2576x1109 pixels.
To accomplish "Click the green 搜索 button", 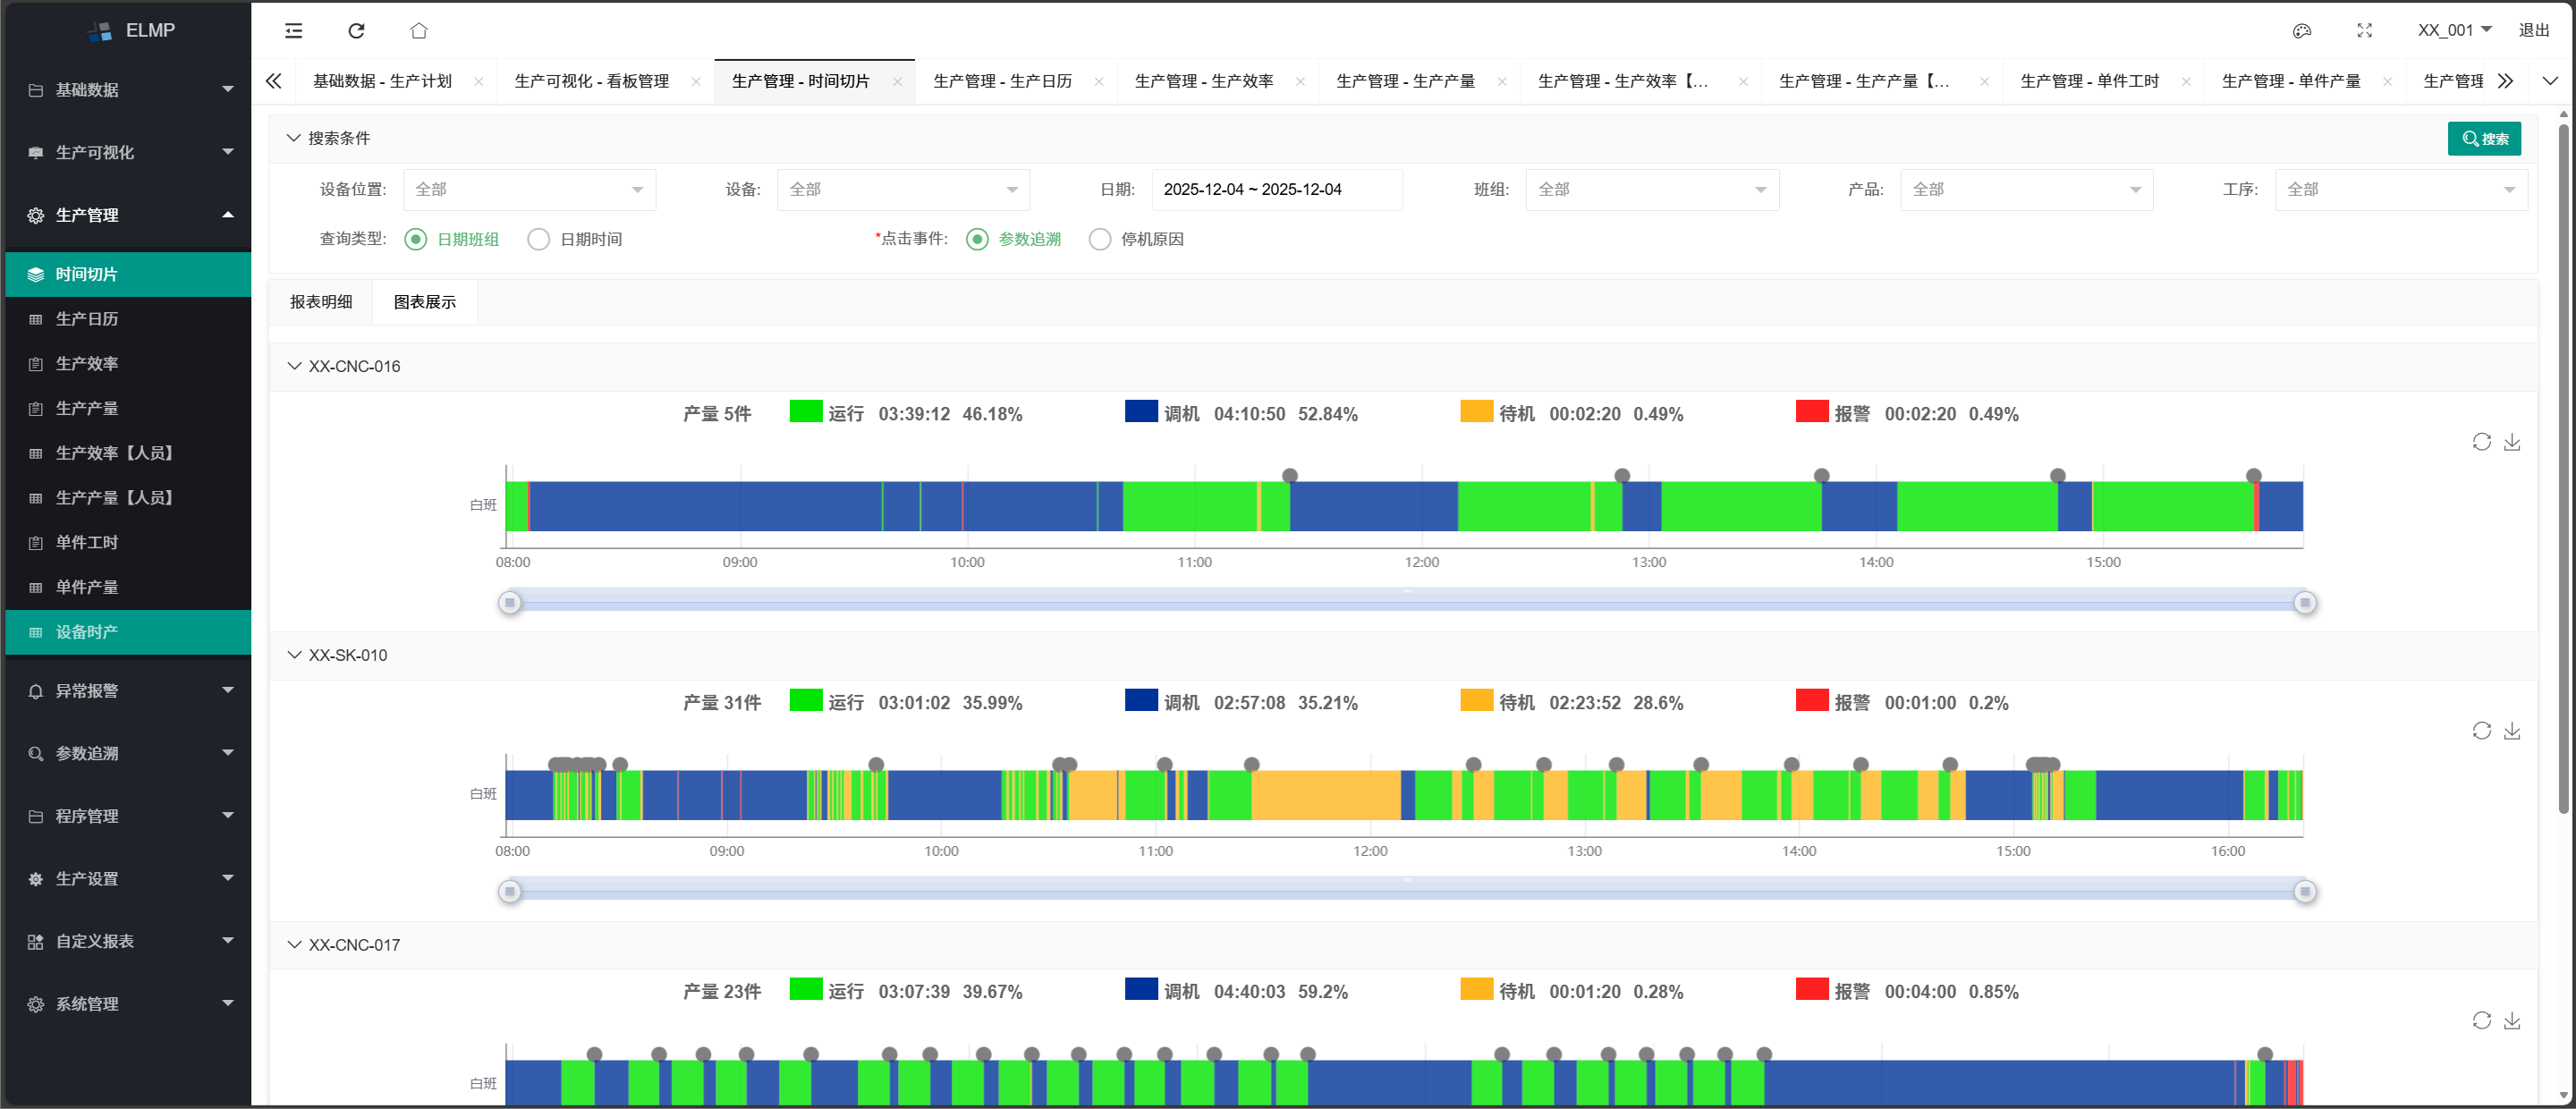I will (x=2483, y=139).
